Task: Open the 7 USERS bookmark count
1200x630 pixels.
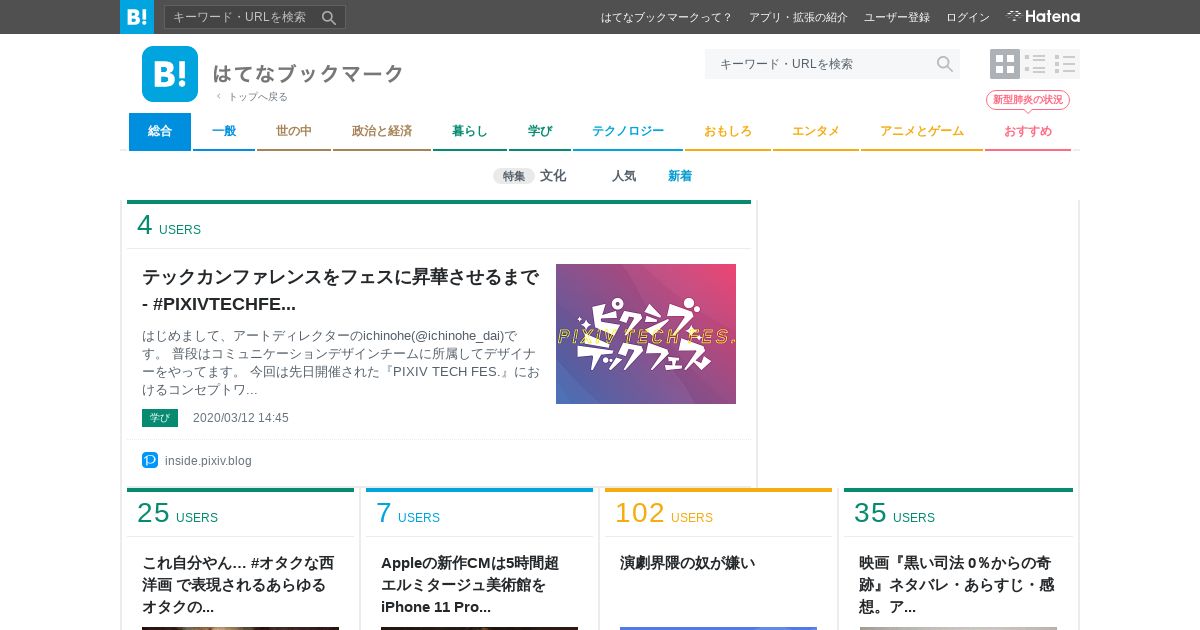Action: pyautogui.click(x=408, y=514)
